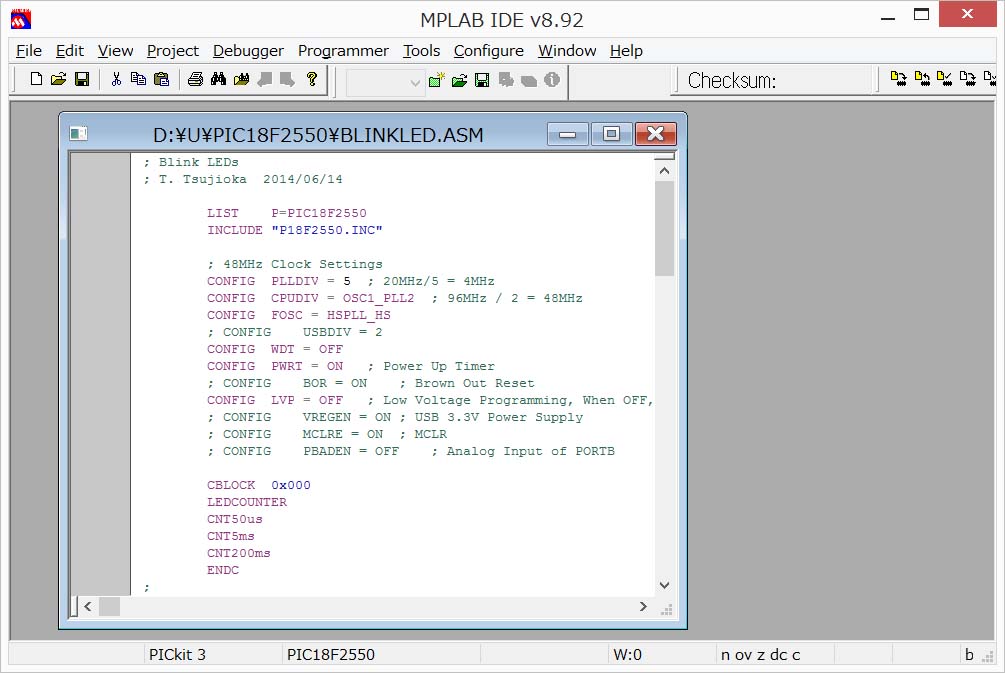
Task: Open the View menu
Action: [x=115, y=51]
